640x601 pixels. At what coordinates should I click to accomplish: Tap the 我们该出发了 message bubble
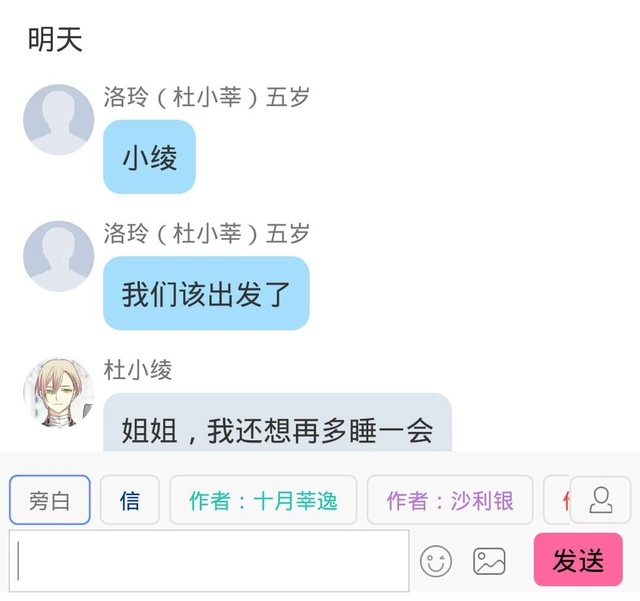point(206,293)
